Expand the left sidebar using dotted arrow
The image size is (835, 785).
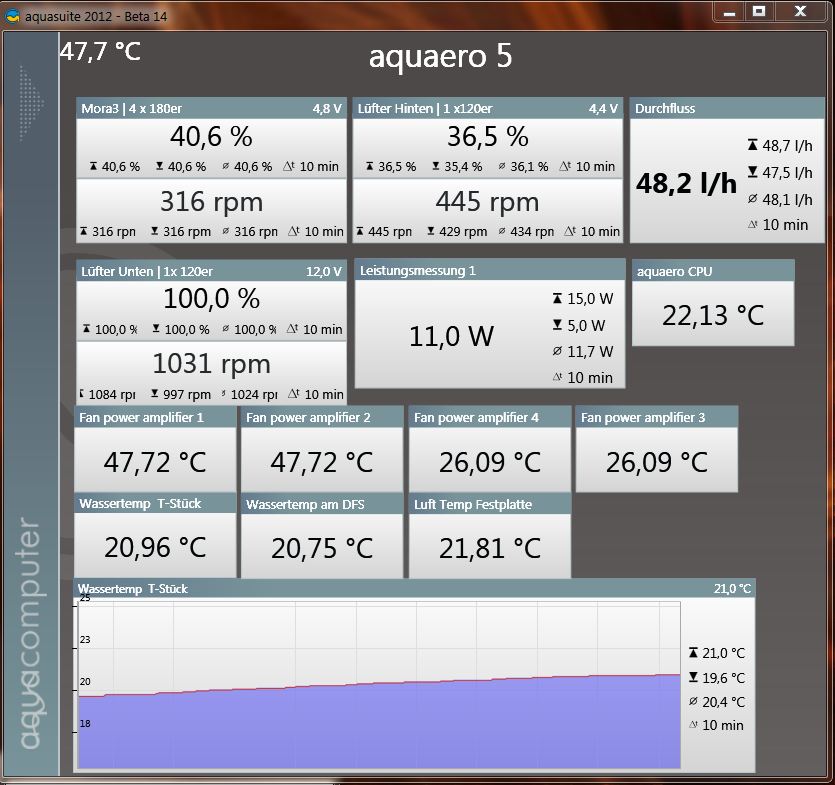tap(32, 104)
